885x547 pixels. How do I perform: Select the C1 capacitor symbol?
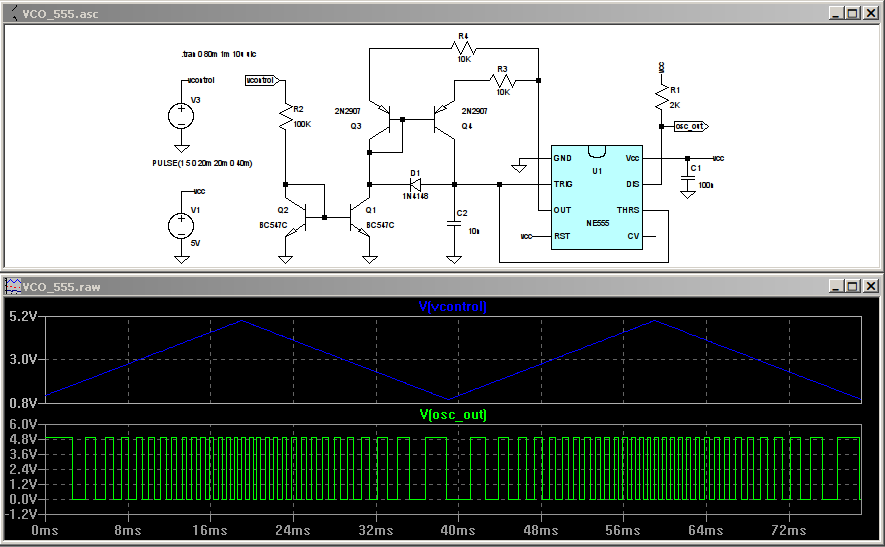coord(687,178)
